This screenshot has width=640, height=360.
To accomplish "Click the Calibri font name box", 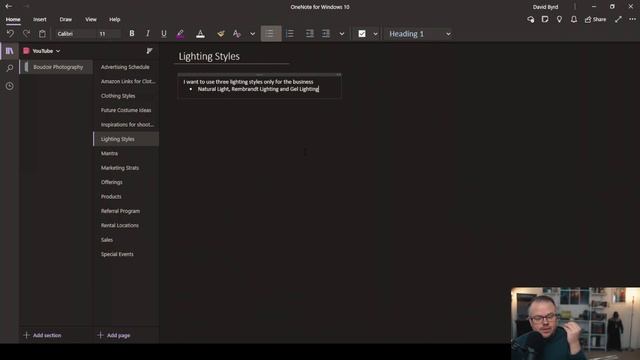I will pos(75,34).
